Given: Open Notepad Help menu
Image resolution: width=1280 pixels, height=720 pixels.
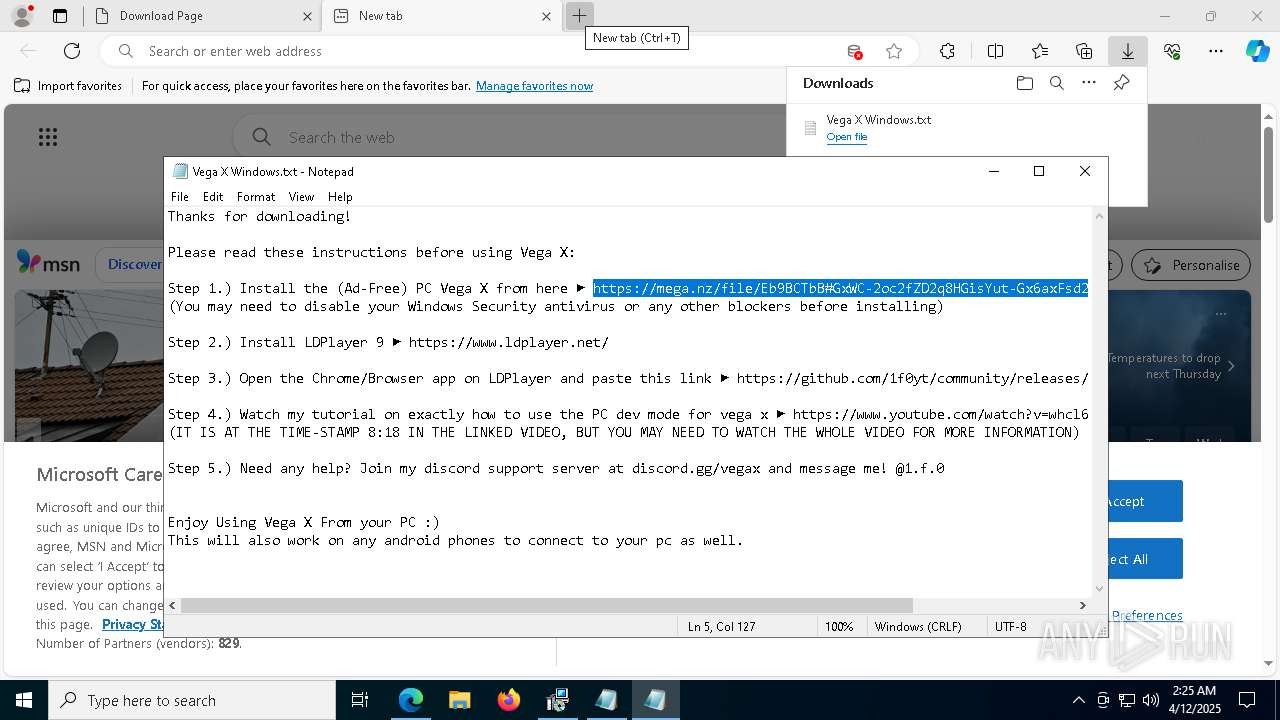Looking at the screenshot, I should (340, 197).
